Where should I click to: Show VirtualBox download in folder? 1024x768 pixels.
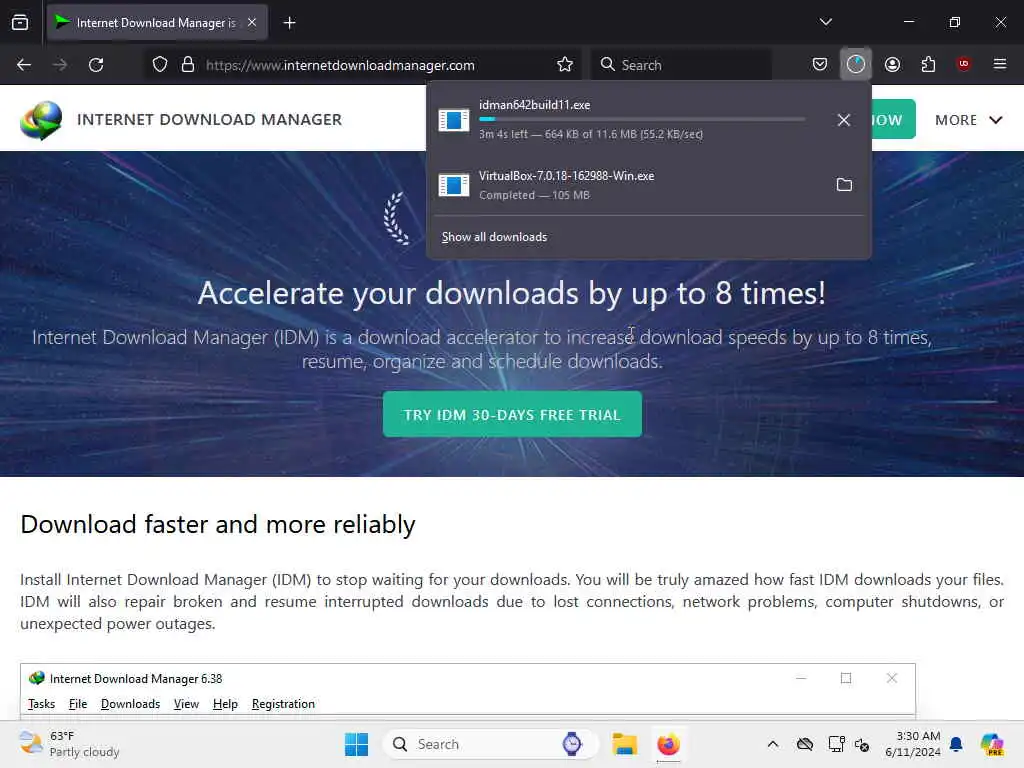point(844,185)
